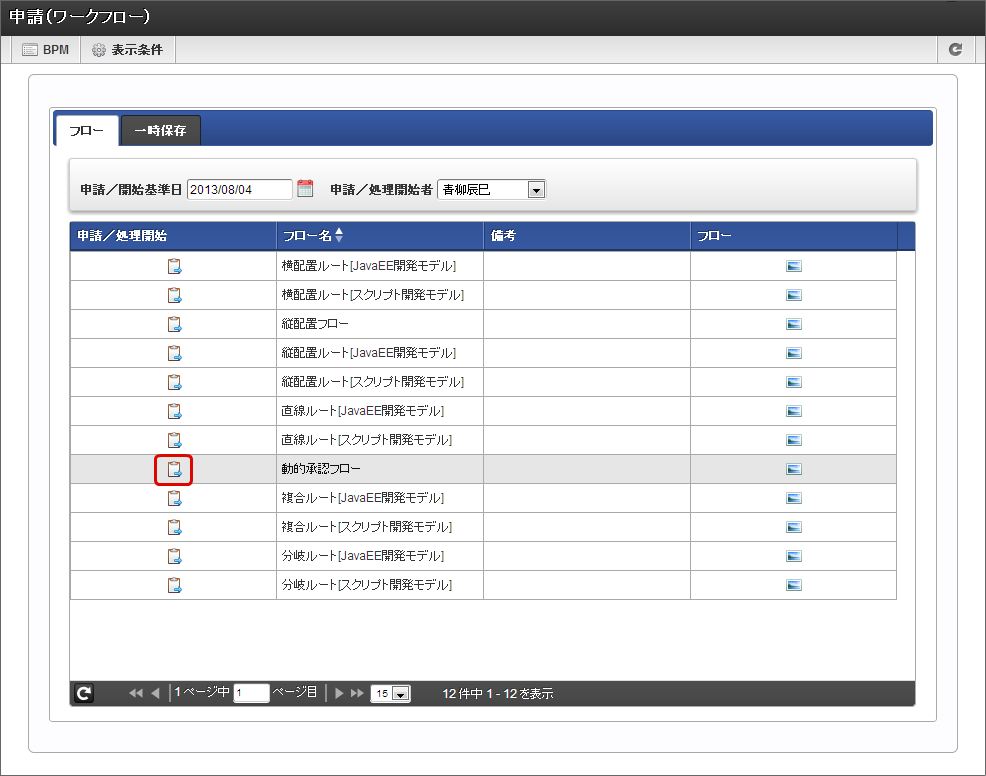
Task: Start application for 直線ルート[スクリプト開発モデル]
Action: click(174, 440)
